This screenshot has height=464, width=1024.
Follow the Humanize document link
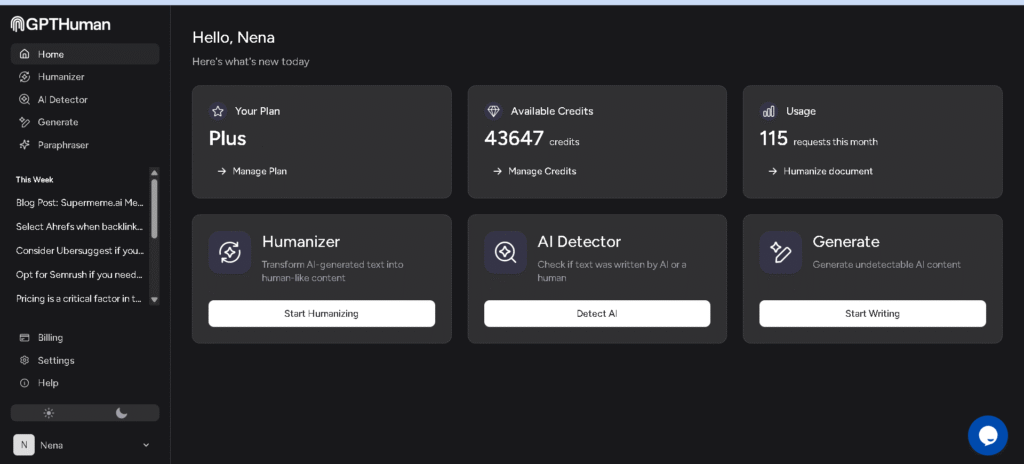(x=827, y=171)
